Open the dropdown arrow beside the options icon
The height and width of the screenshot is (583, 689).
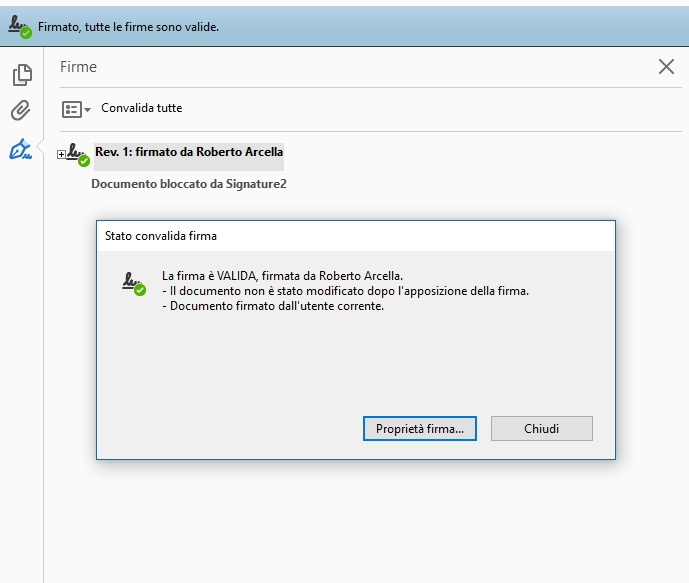pos(88,109)
